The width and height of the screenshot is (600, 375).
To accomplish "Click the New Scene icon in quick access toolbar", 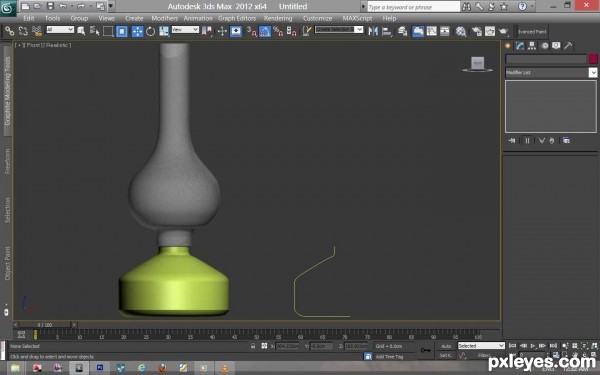I will 25,6.
